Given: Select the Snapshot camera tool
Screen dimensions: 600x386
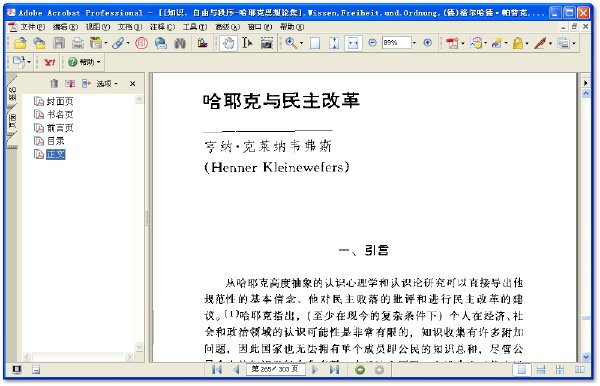Looking at the screenshot, I should tap(267, 43).
